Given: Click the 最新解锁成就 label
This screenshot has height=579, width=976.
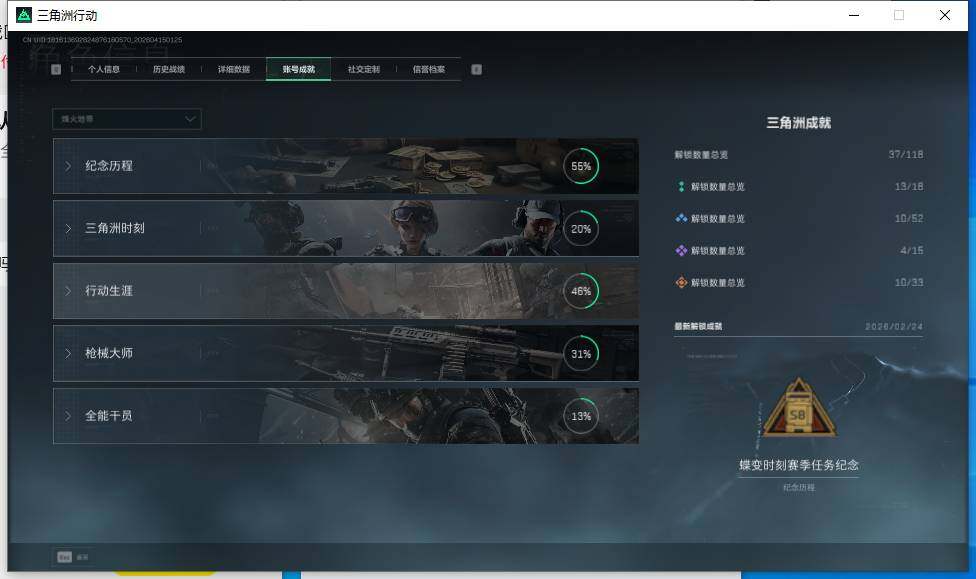Looking at the screenshot, I should tap(698, 326).
